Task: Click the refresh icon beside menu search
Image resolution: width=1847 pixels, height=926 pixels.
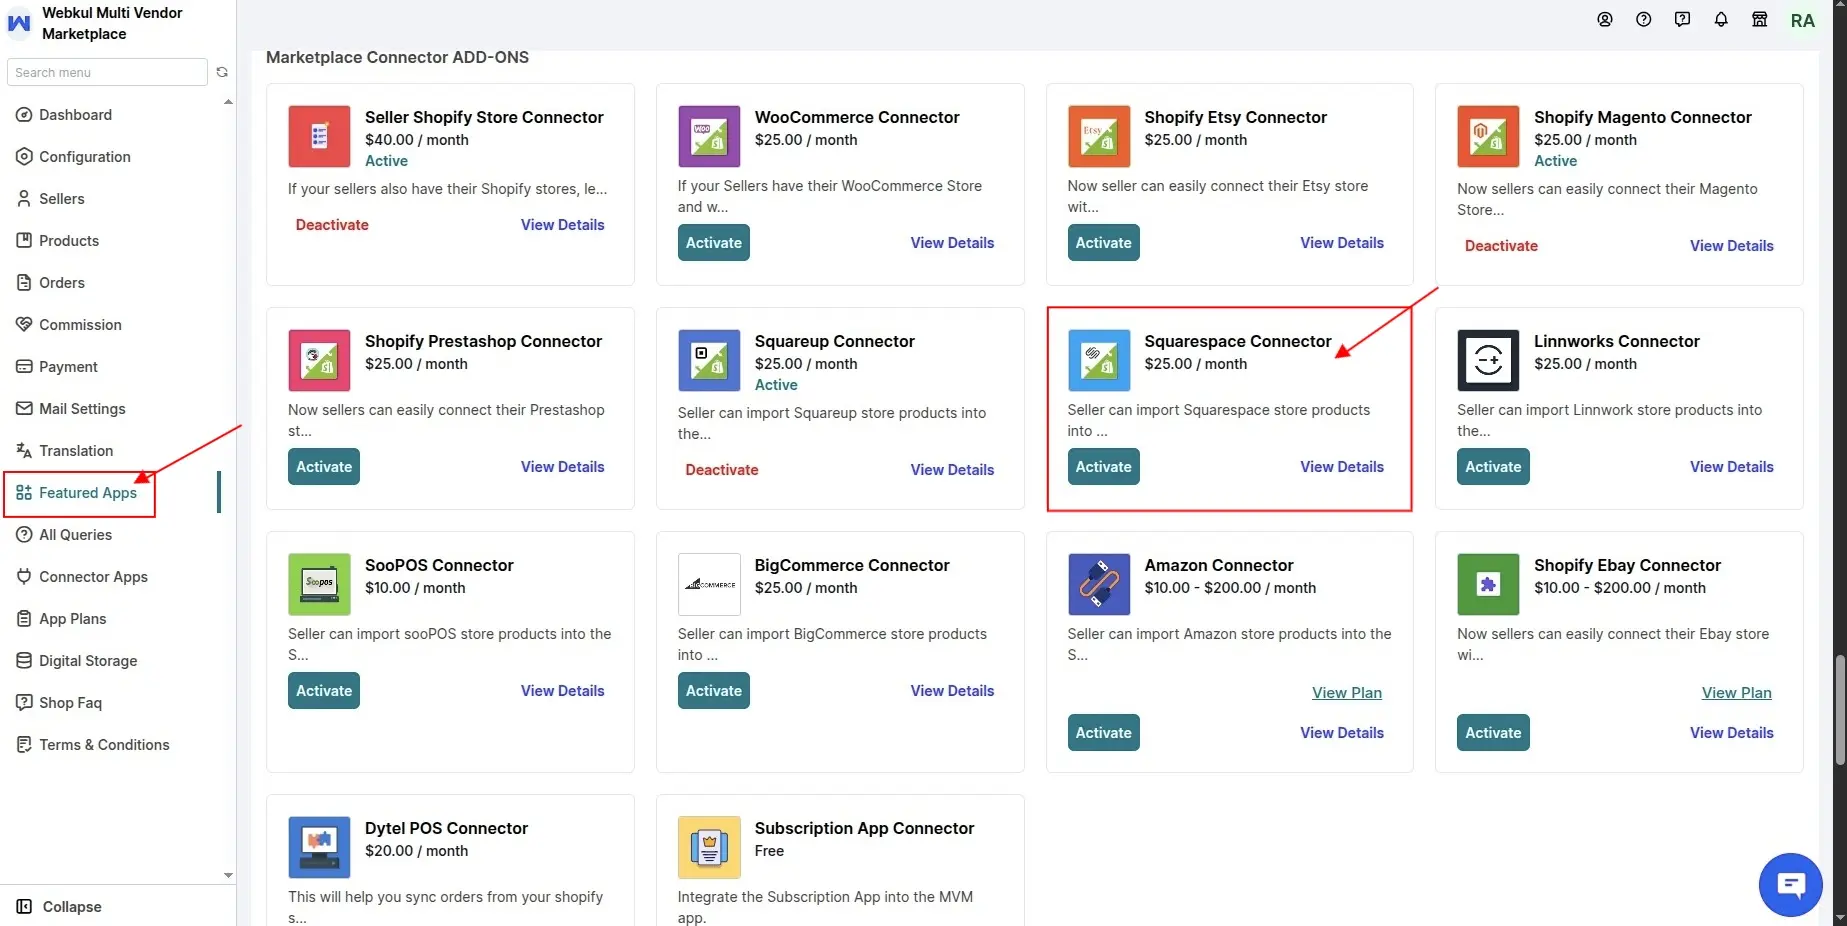Action: [222, 72]
